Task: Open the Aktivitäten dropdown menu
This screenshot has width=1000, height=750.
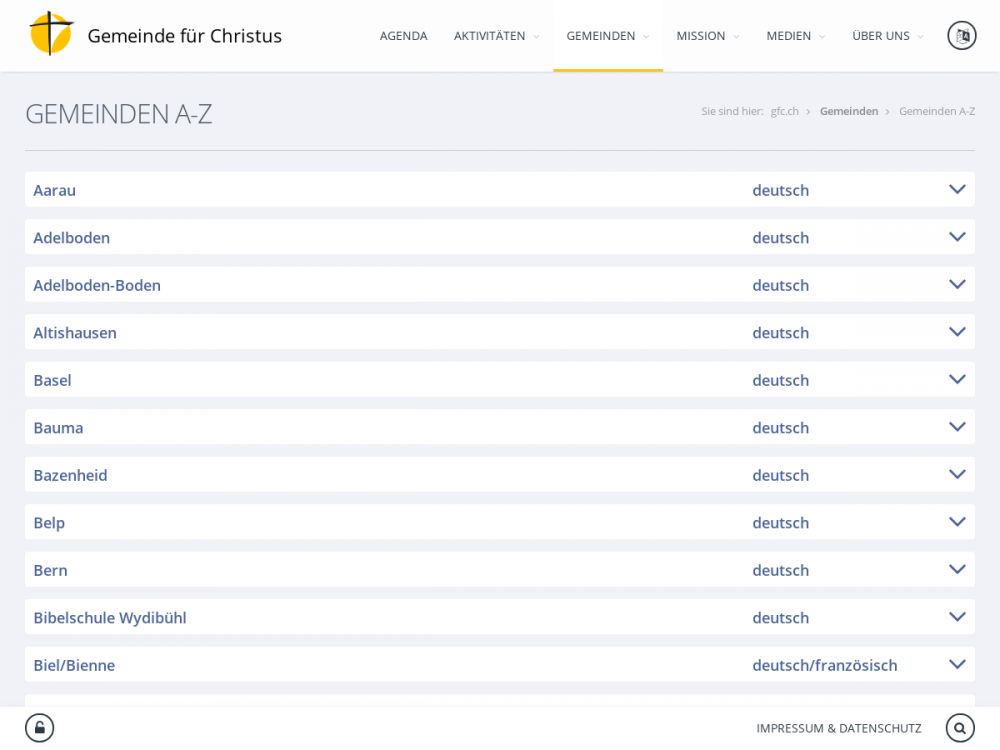Action: point(496,36)
